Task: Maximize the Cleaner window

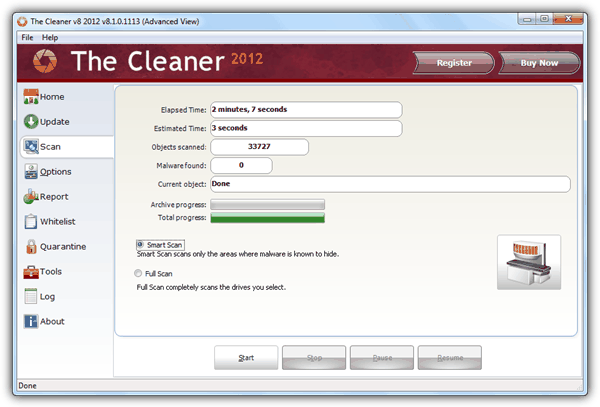Action: pyautogui.click(x=545, y=19)
